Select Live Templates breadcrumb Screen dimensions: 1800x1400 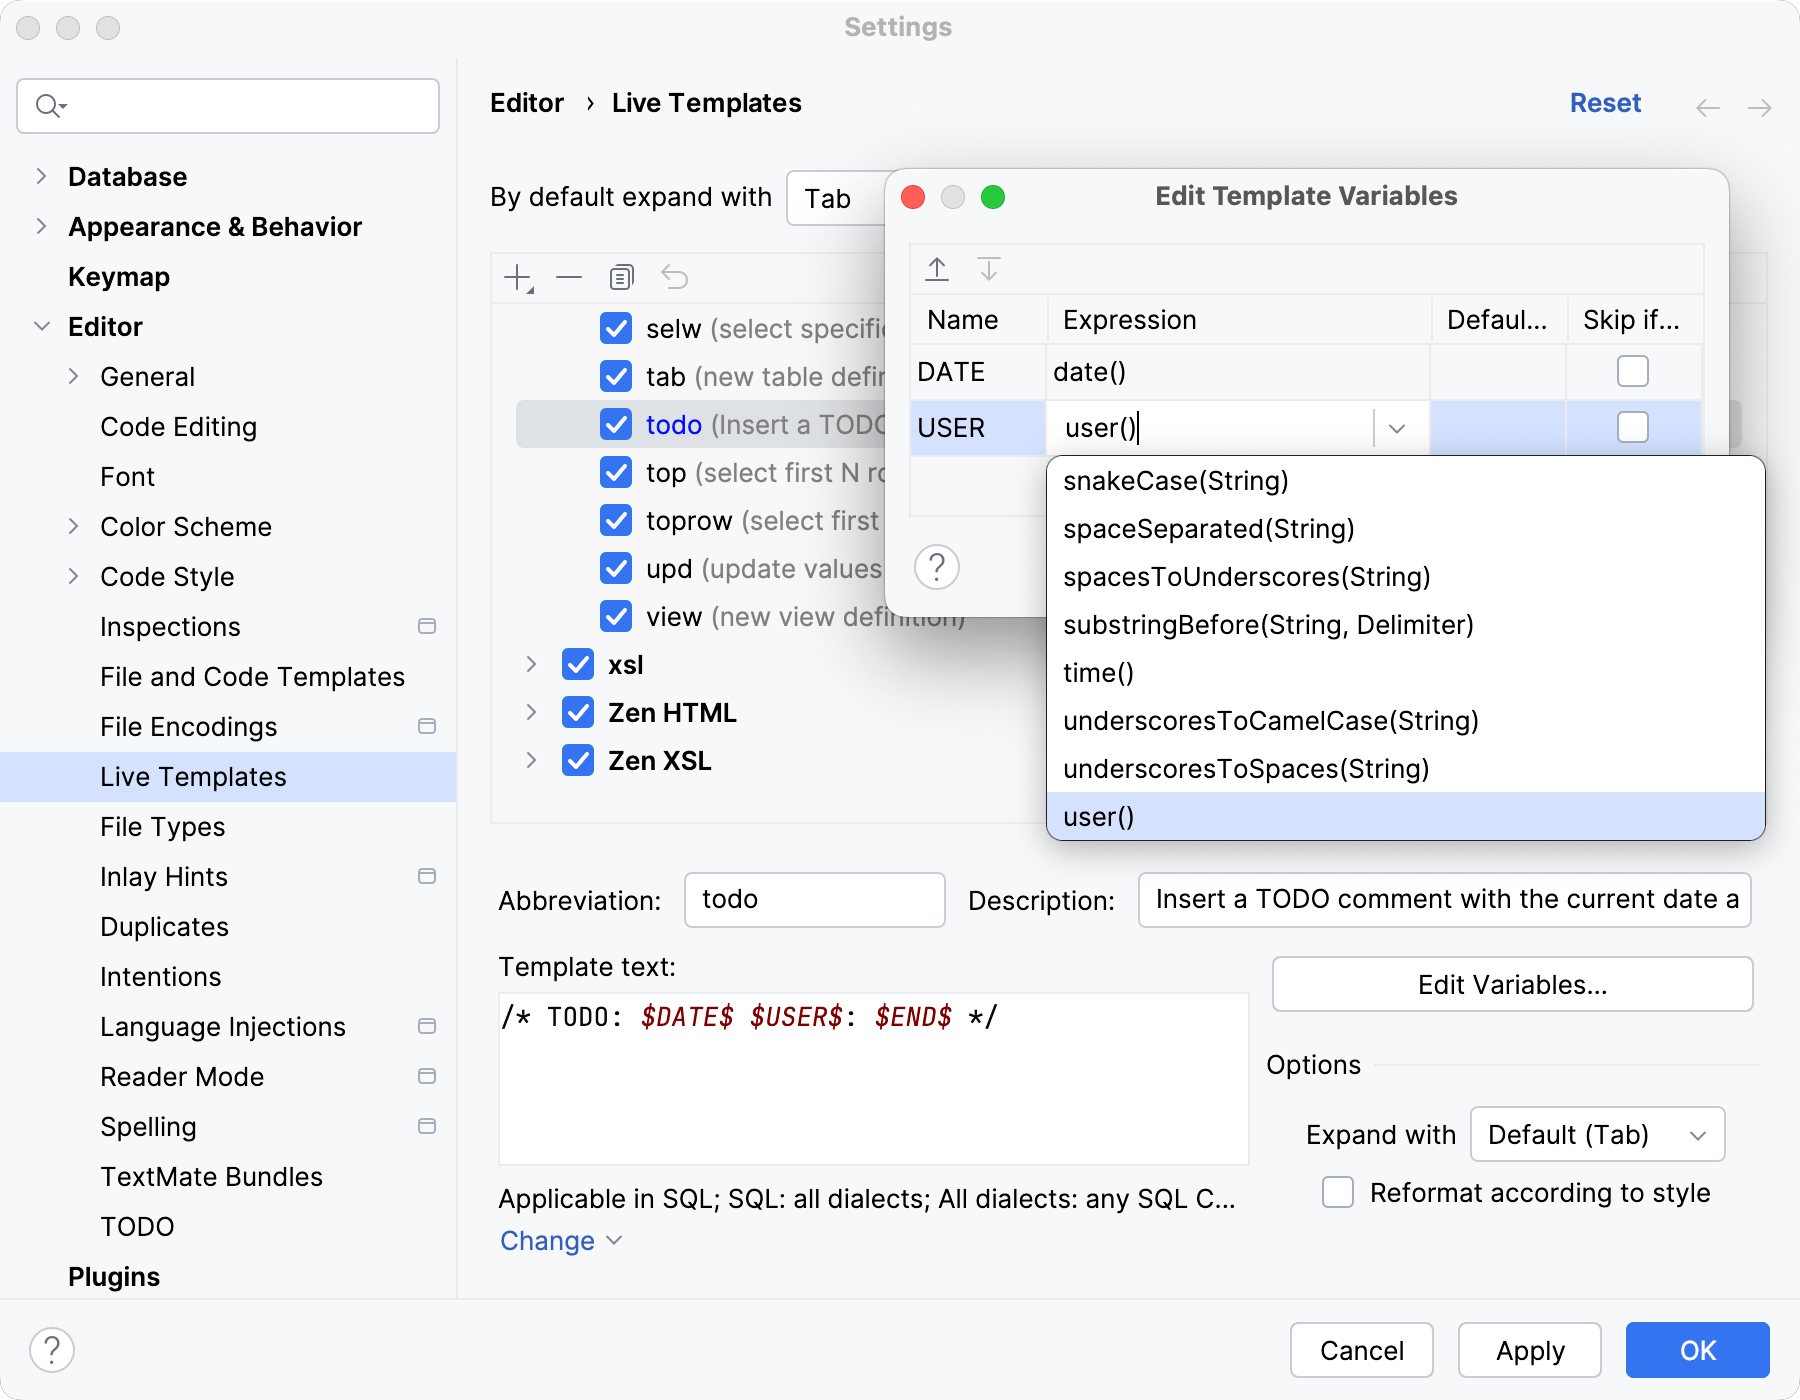click(x=706, y=102)
